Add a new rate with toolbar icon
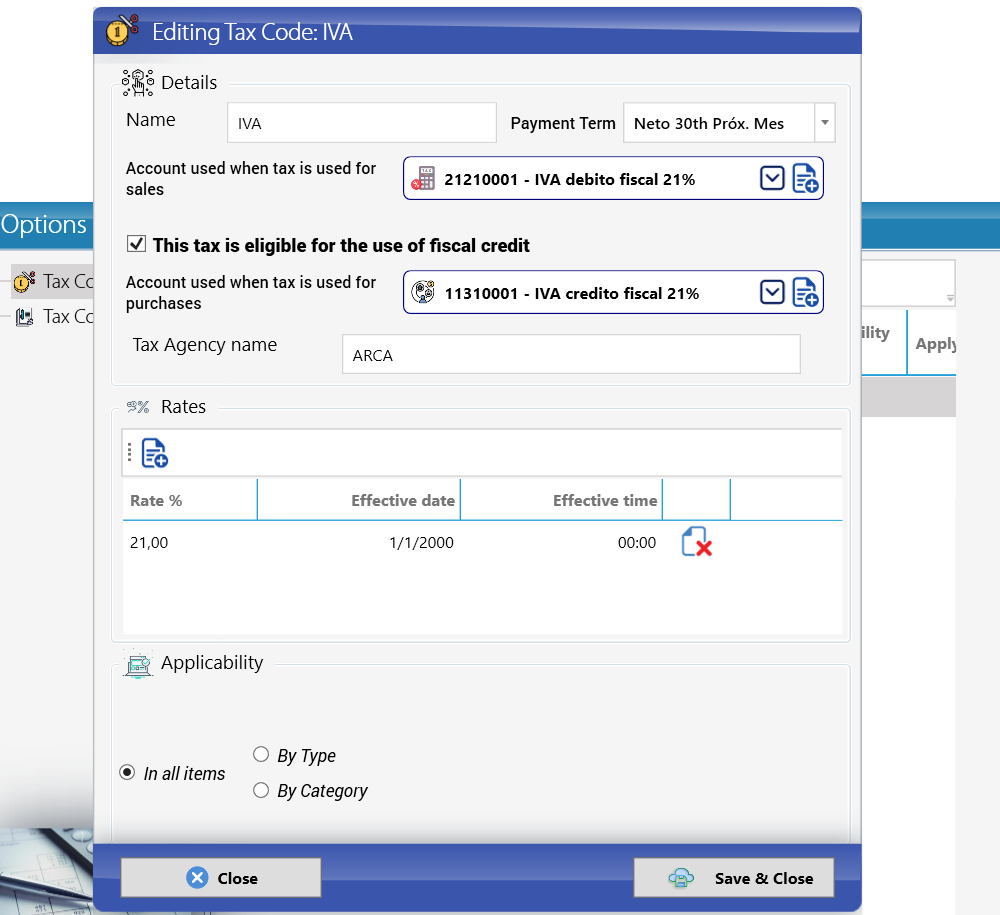The height and width of the screenshot is (915, 1000). (x=154, y=453)
